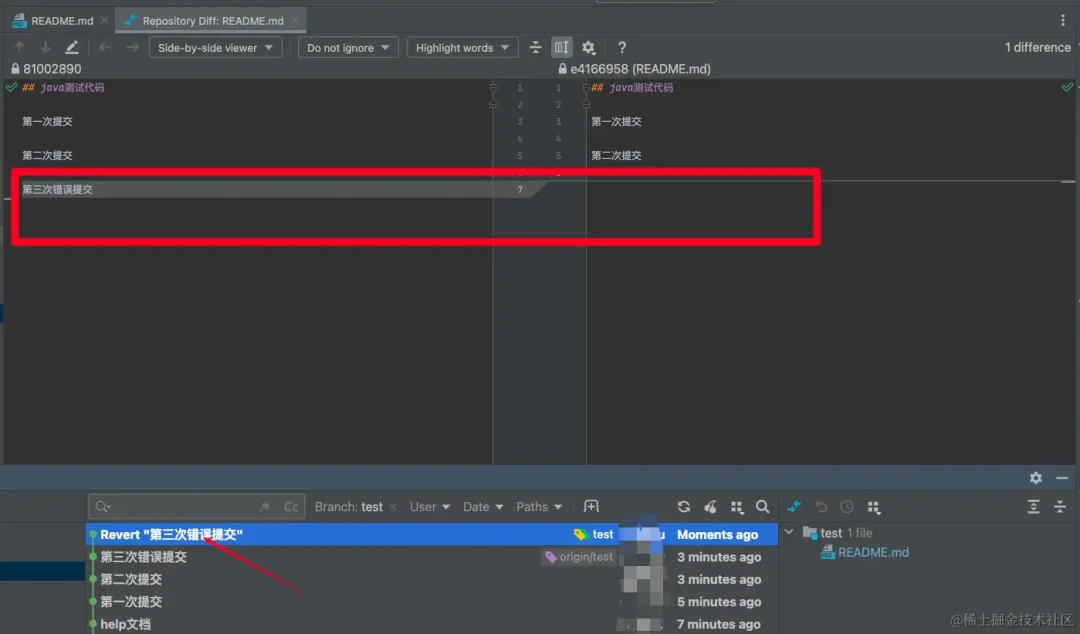Select the 第一次提交 commit row
The height and width of the screenshot is (634, 1080).
[x=432, y=602]
